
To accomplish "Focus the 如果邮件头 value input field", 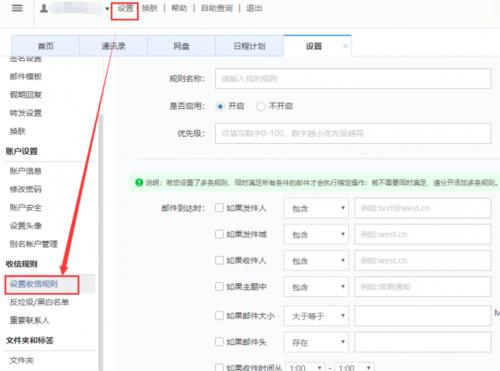I will 423,342.
